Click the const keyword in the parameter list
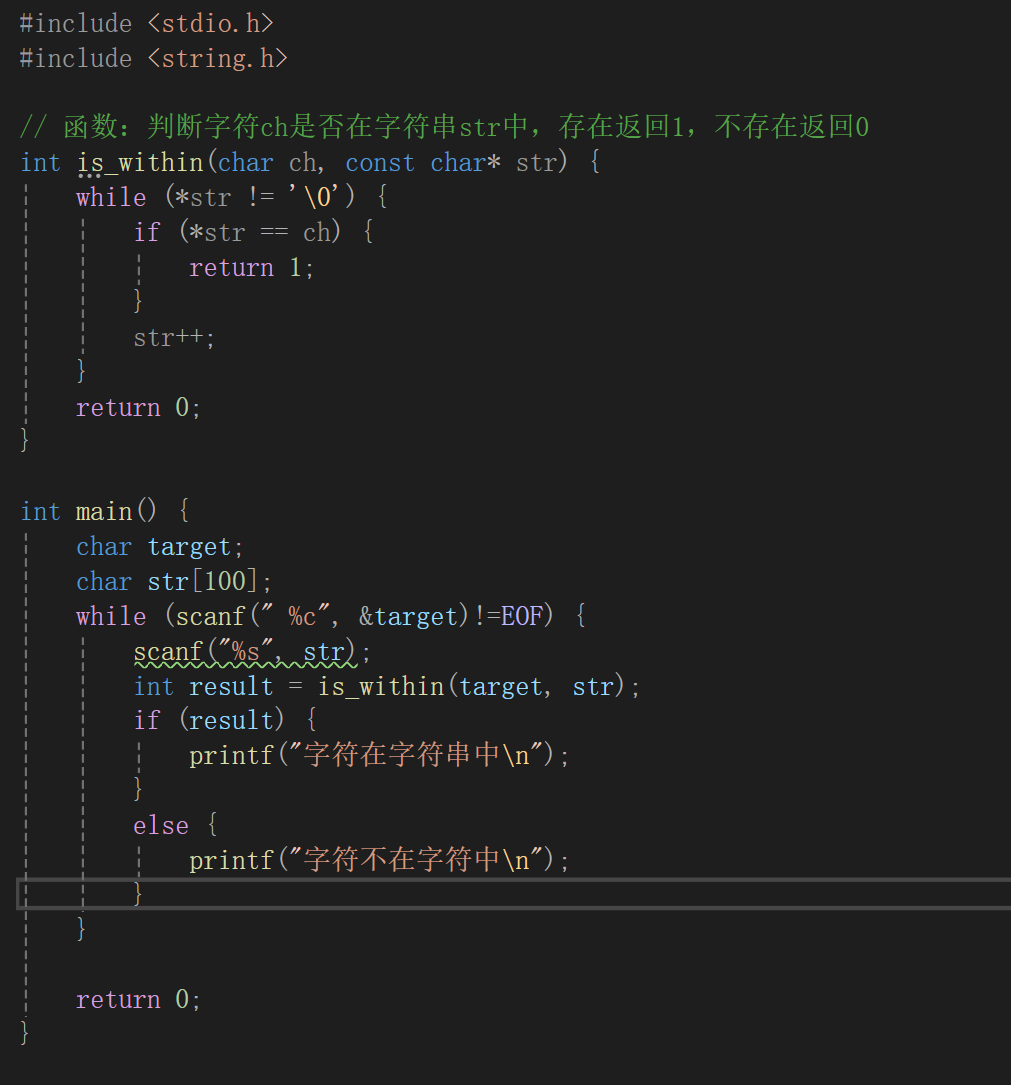Image resolution: width=1011 pixels, height=1085 pixels. pyautogui.click(x=380, y=163)
